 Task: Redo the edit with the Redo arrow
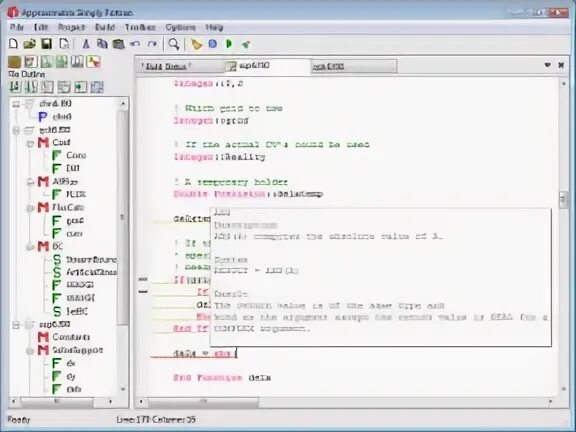coord(152,44)
